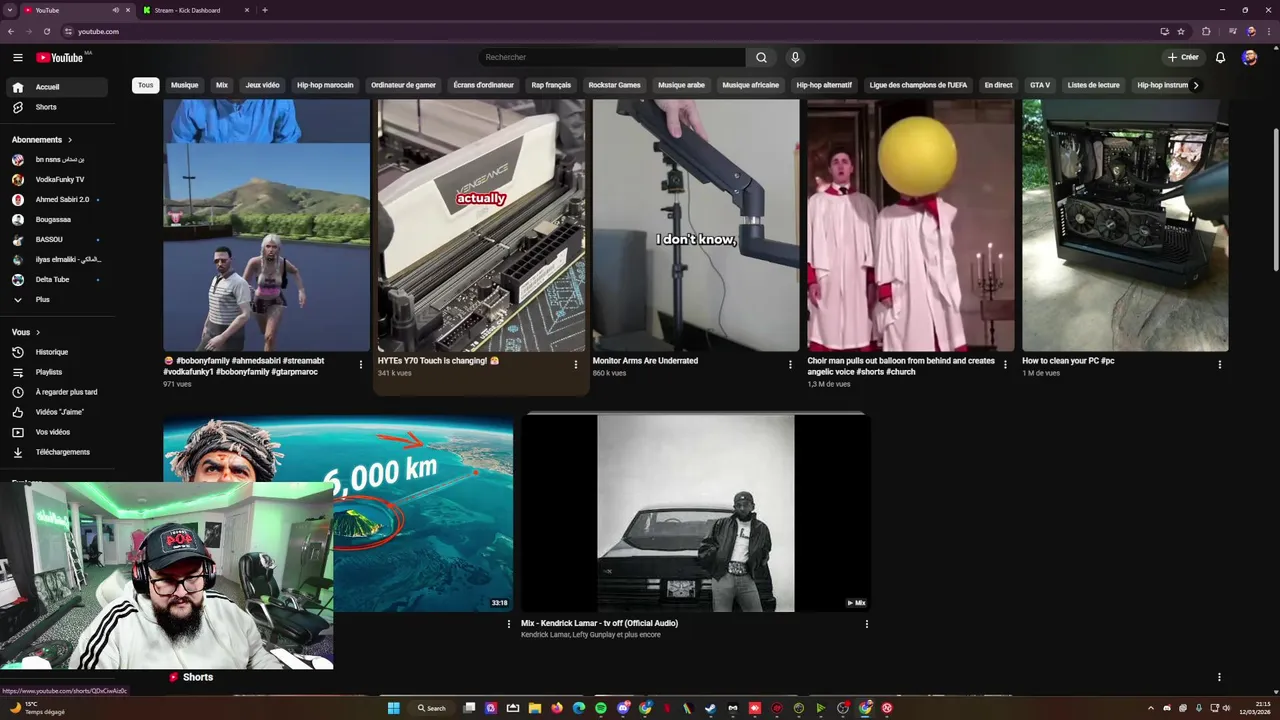
Task: Click the install app icon in address bar
Action: tap(1164, 31)
